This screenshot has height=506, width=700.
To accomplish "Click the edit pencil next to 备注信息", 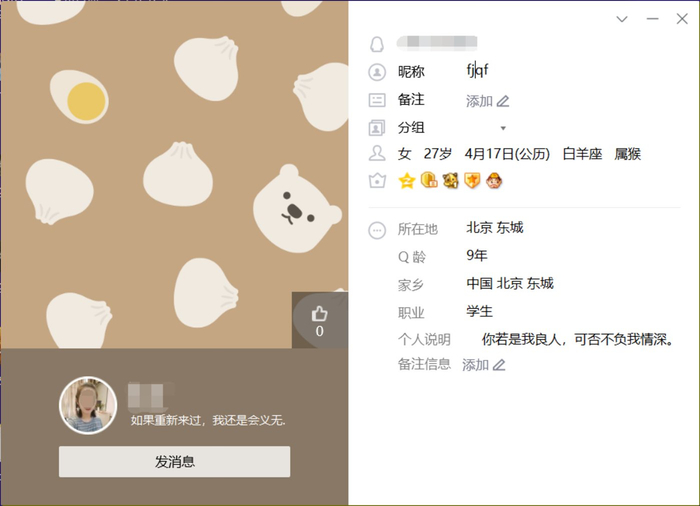I will (499, 365).
